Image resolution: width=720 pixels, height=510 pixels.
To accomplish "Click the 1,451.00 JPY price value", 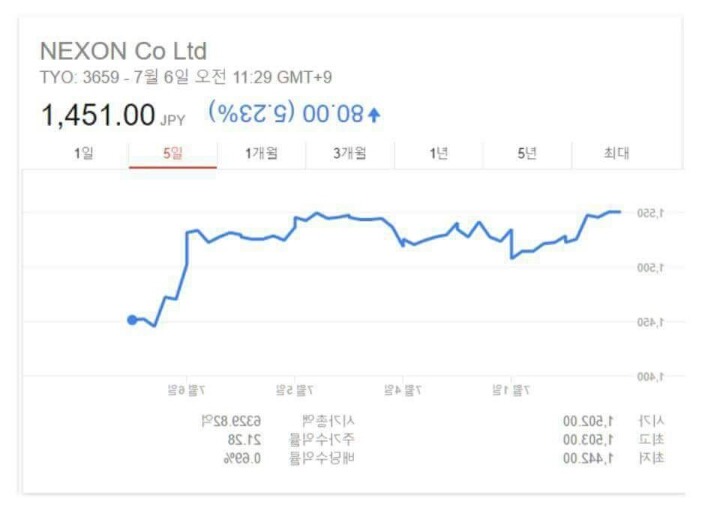I will point(113,115).
